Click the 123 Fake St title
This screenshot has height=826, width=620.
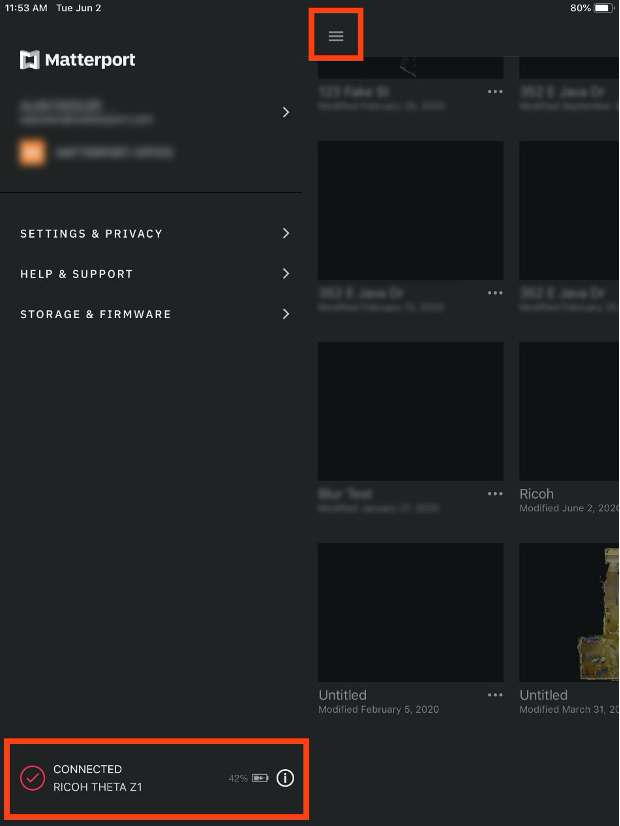[x=353, y=92]
